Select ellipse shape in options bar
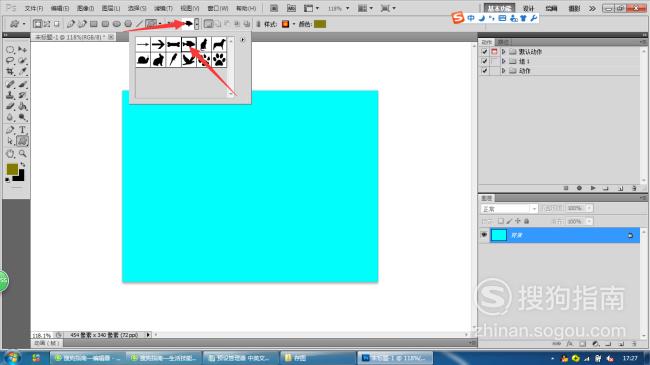650x365 pixels. (x=117, y=24)
